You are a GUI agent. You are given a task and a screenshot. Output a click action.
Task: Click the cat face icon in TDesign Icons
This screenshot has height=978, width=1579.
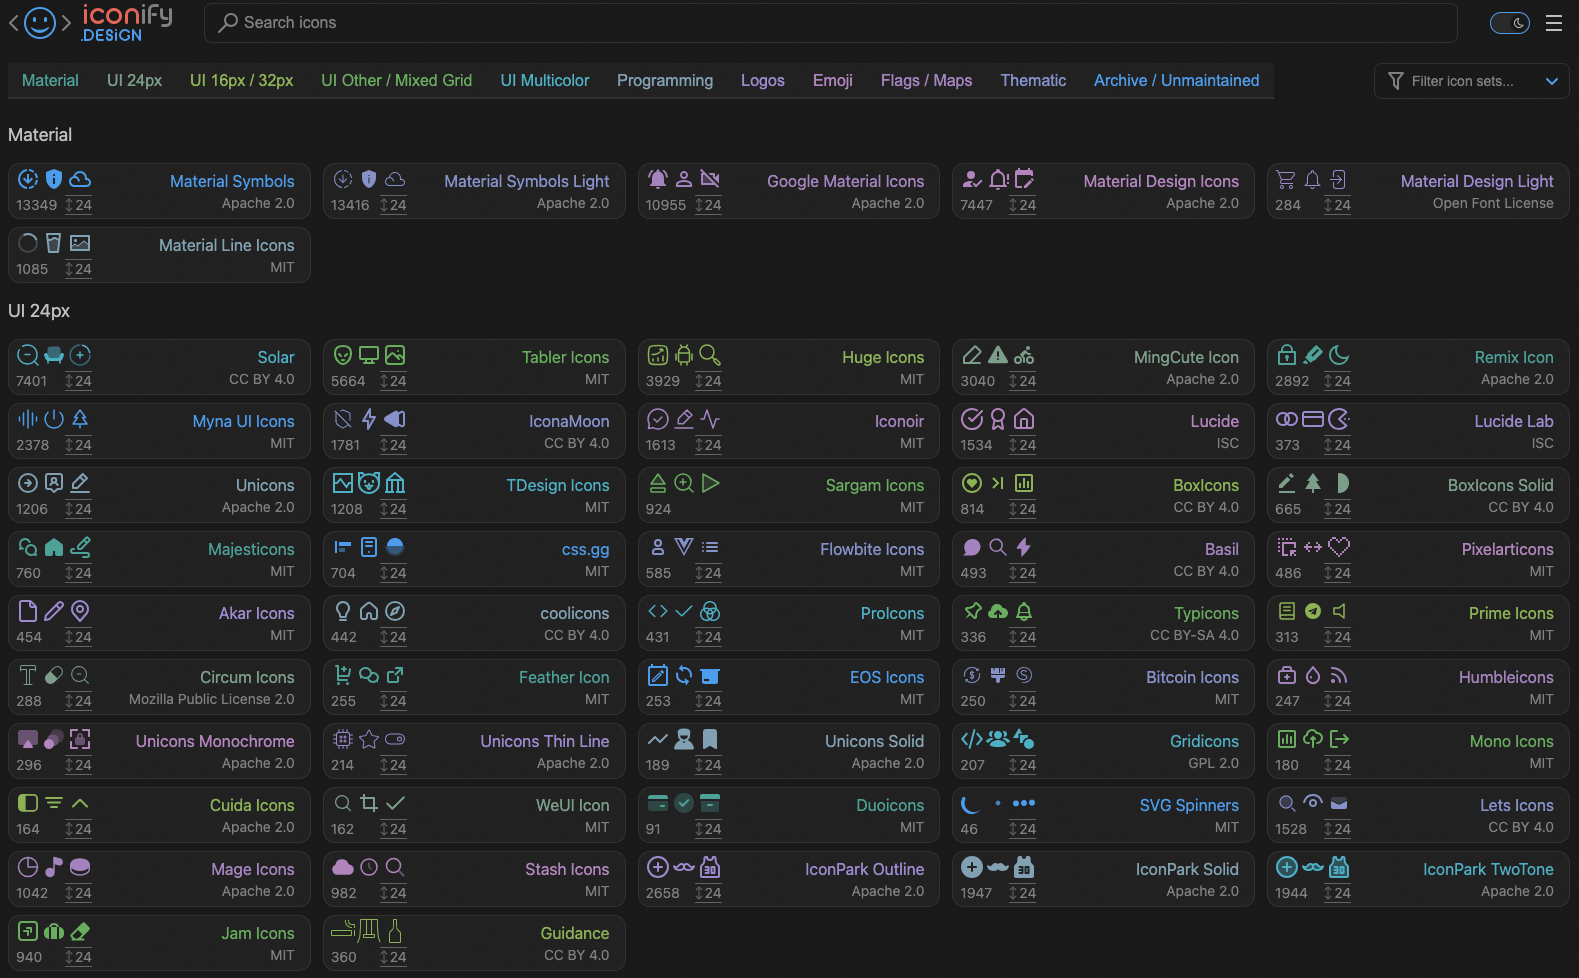[x=369, y=483]
